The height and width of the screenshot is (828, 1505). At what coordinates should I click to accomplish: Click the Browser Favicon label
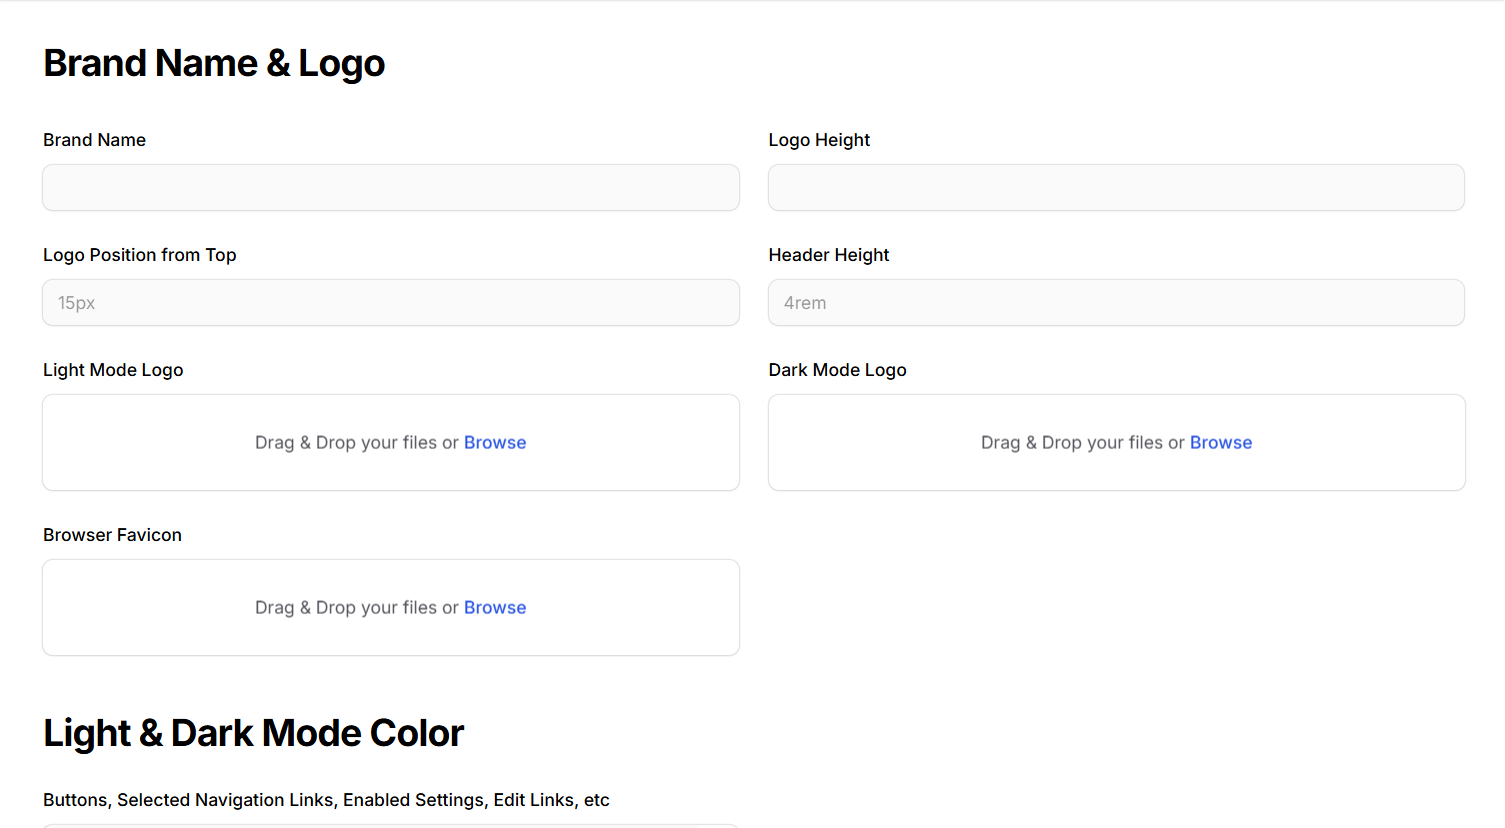pyautogui.click(x=112, y=535)
